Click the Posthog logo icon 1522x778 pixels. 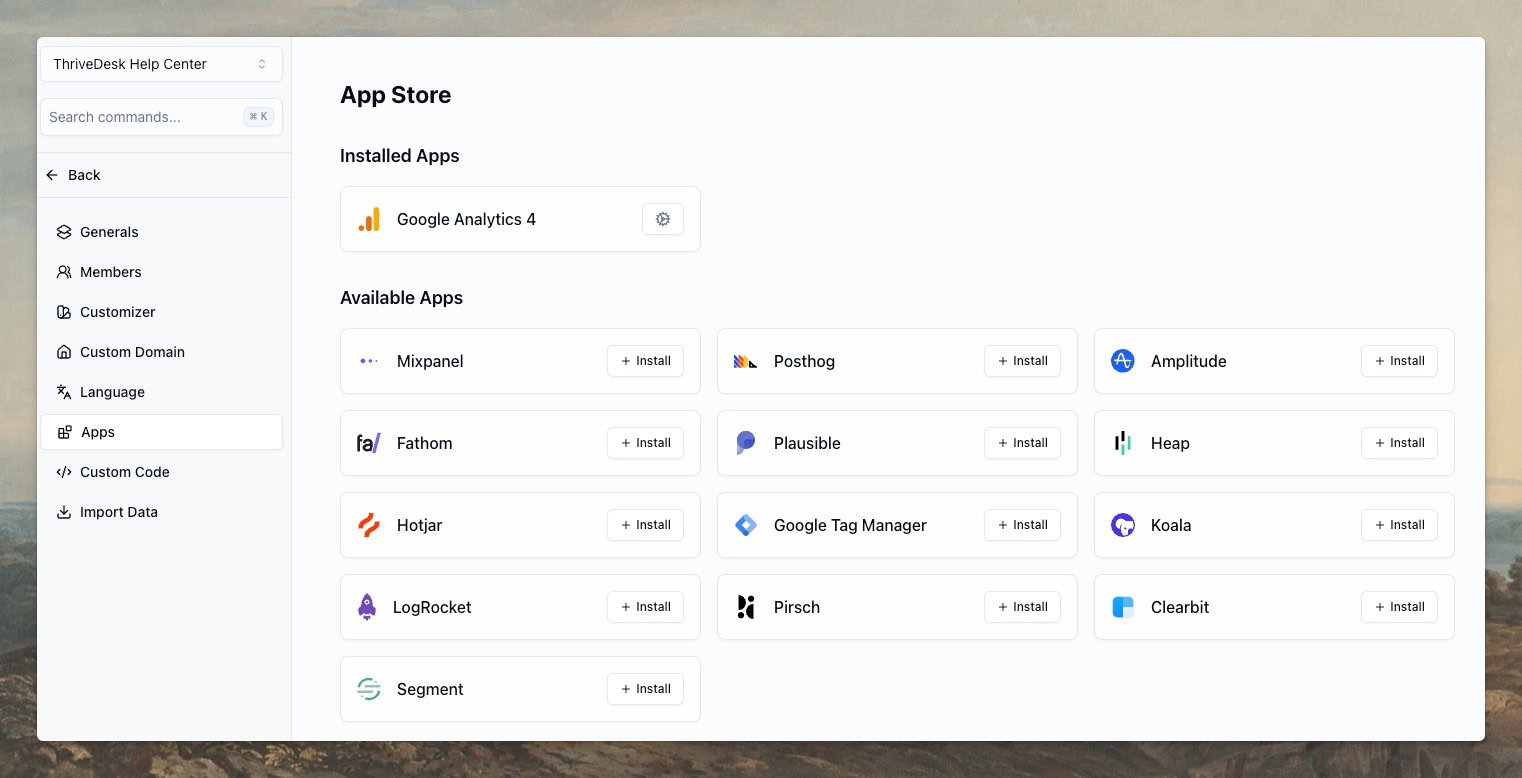click(x=746, y=361)
